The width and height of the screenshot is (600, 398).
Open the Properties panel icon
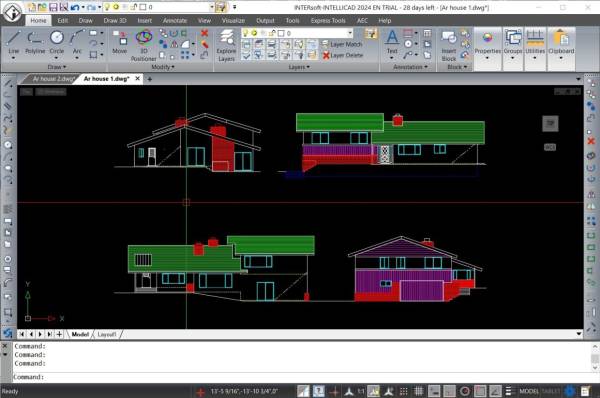(488, 43)
